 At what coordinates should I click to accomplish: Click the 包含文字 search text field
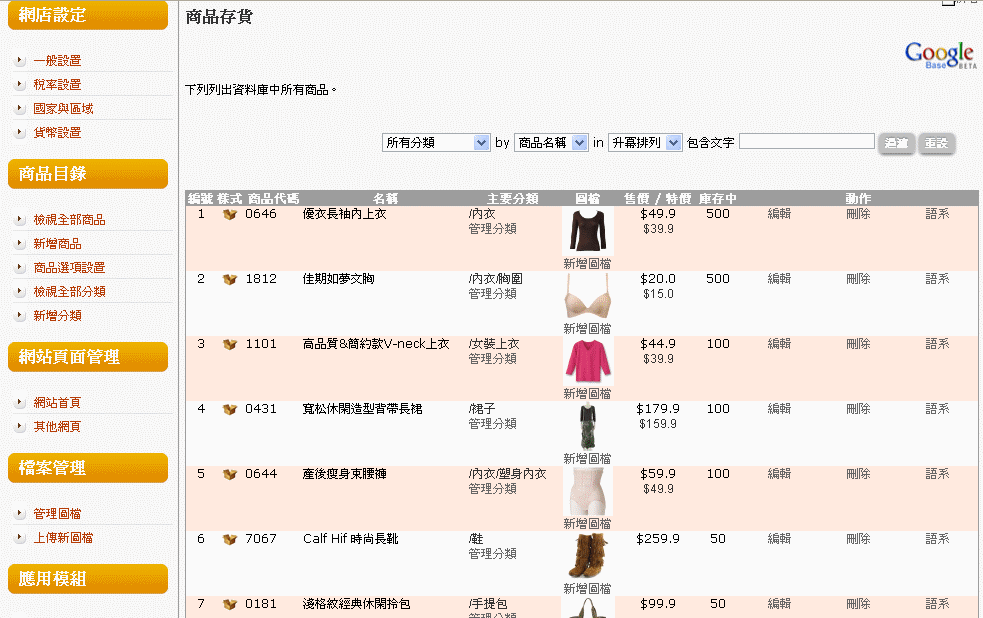click(806, 142)
